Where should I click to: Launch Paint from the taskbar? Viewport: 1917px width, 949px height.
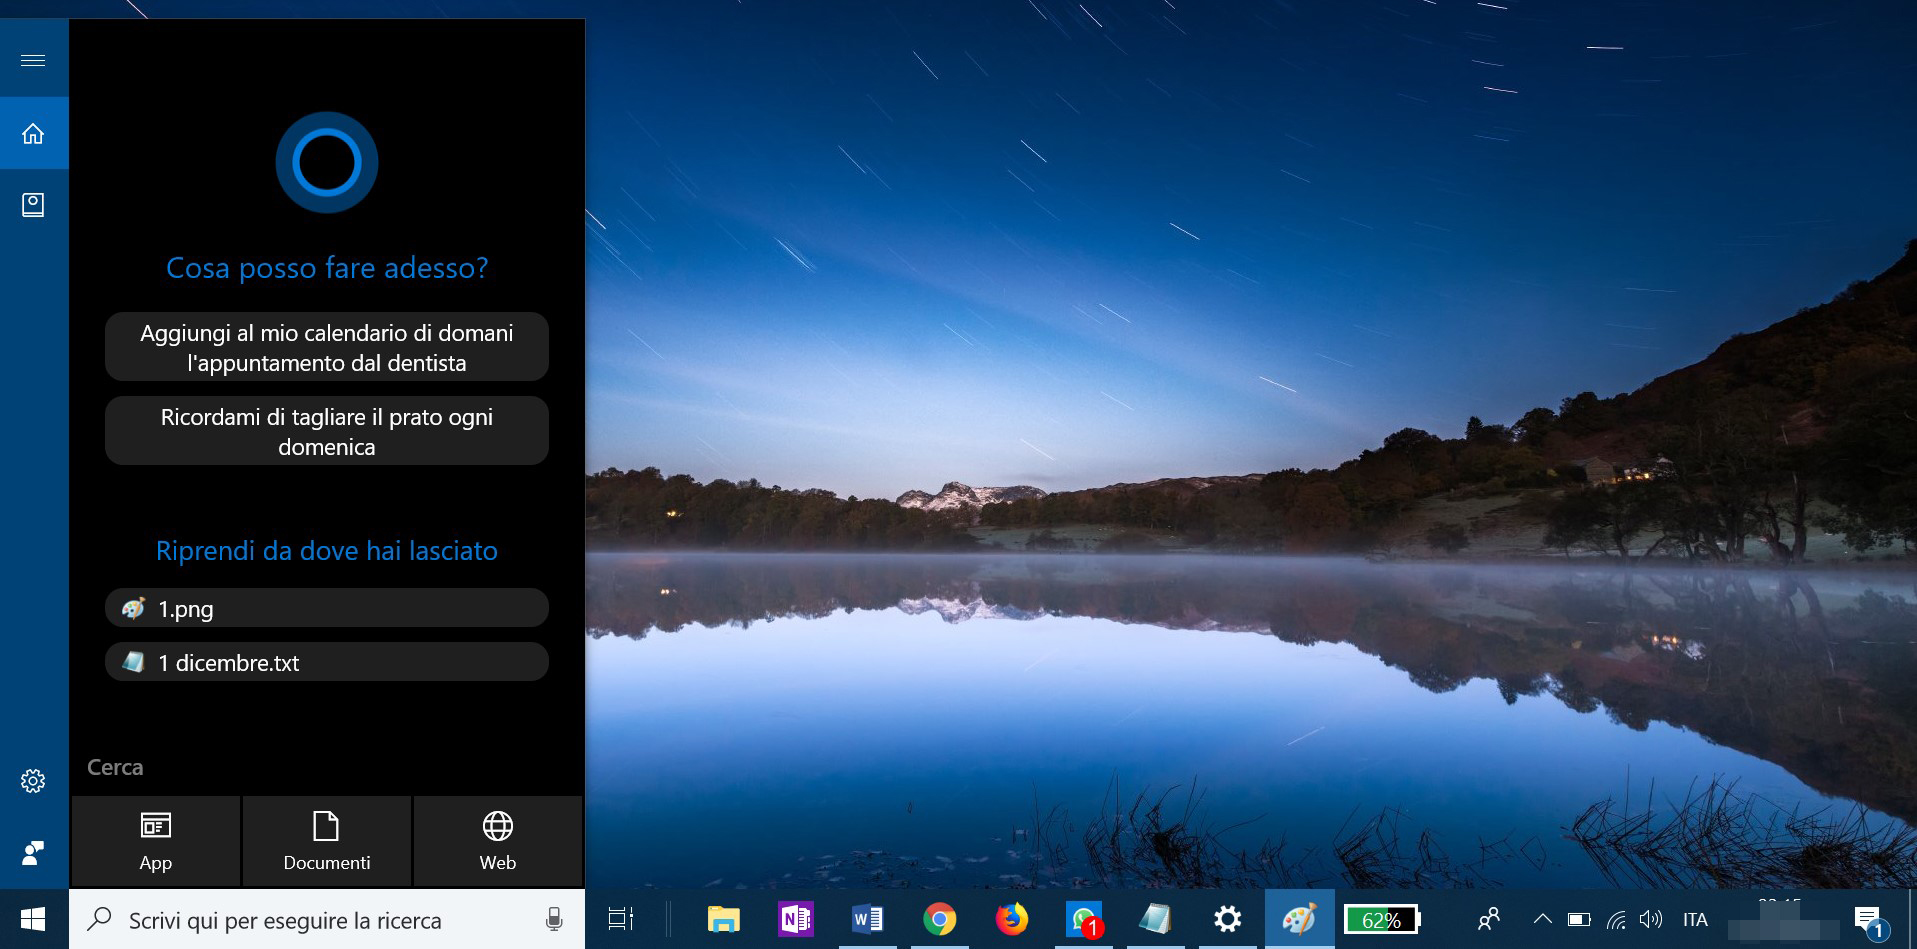point(1299,919)
